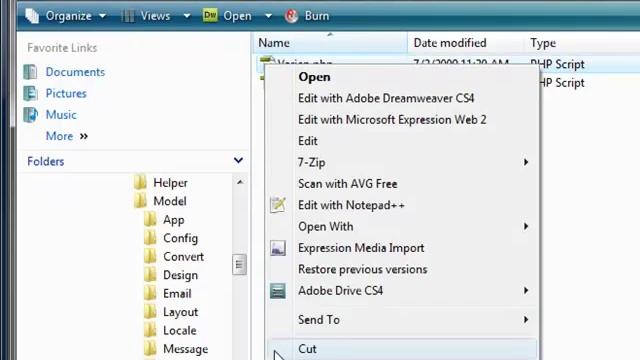Click the More favorite links label

(59, 136)
